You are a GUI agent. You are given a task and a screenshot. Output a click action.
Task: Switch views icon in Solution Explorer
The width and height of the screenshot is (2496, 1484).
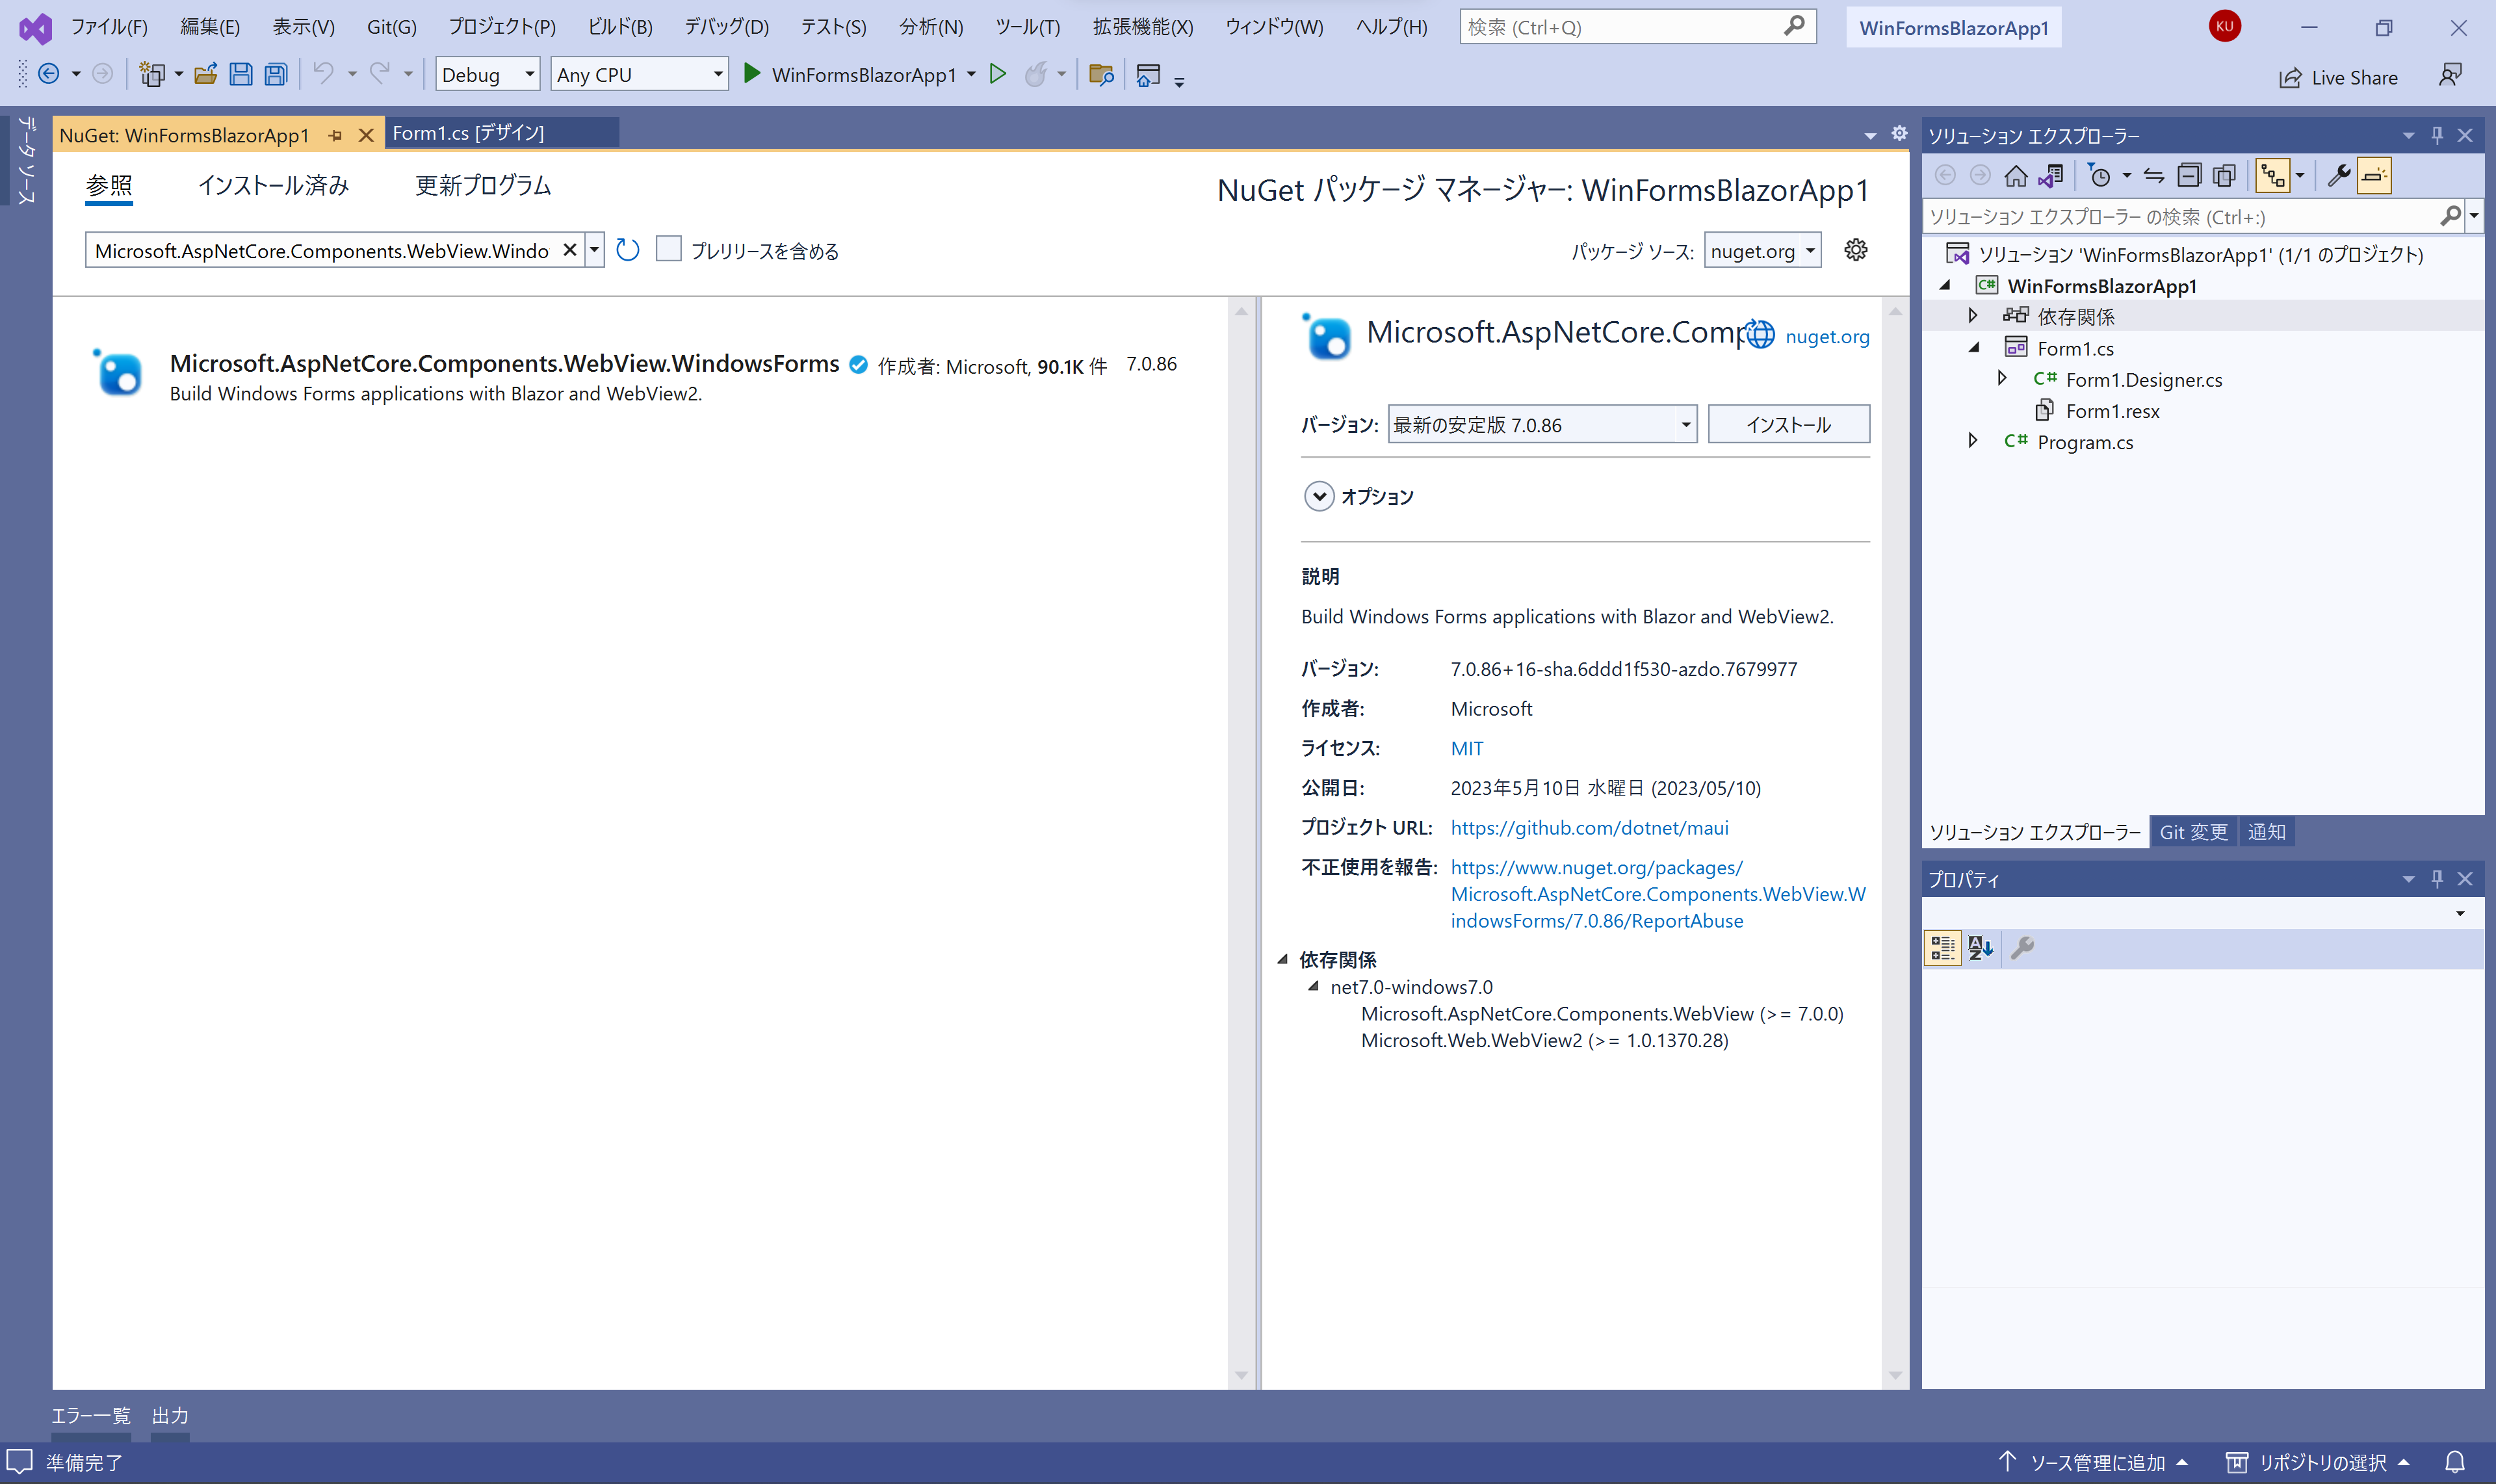2051,176
